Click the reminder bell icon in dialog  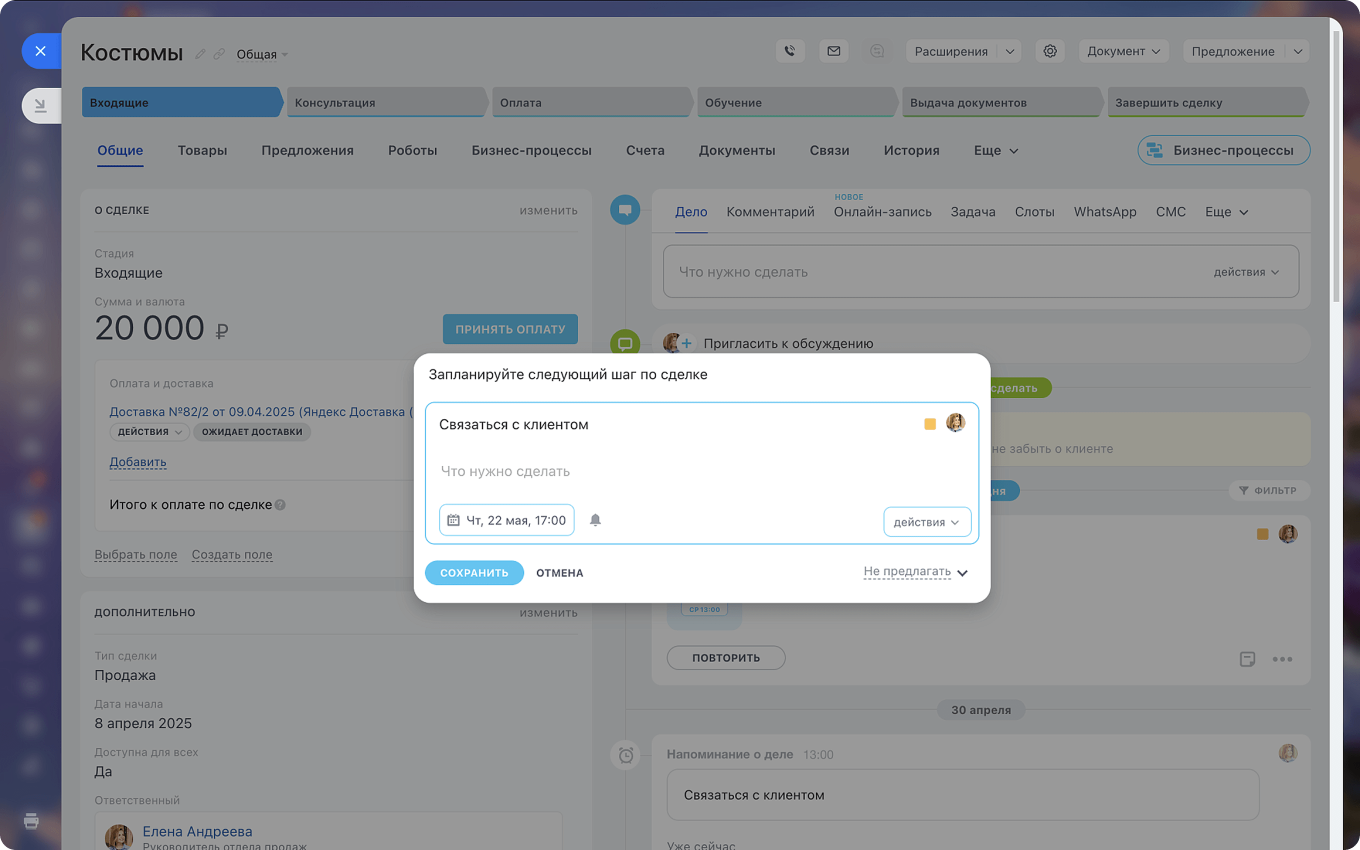(595, 520)
